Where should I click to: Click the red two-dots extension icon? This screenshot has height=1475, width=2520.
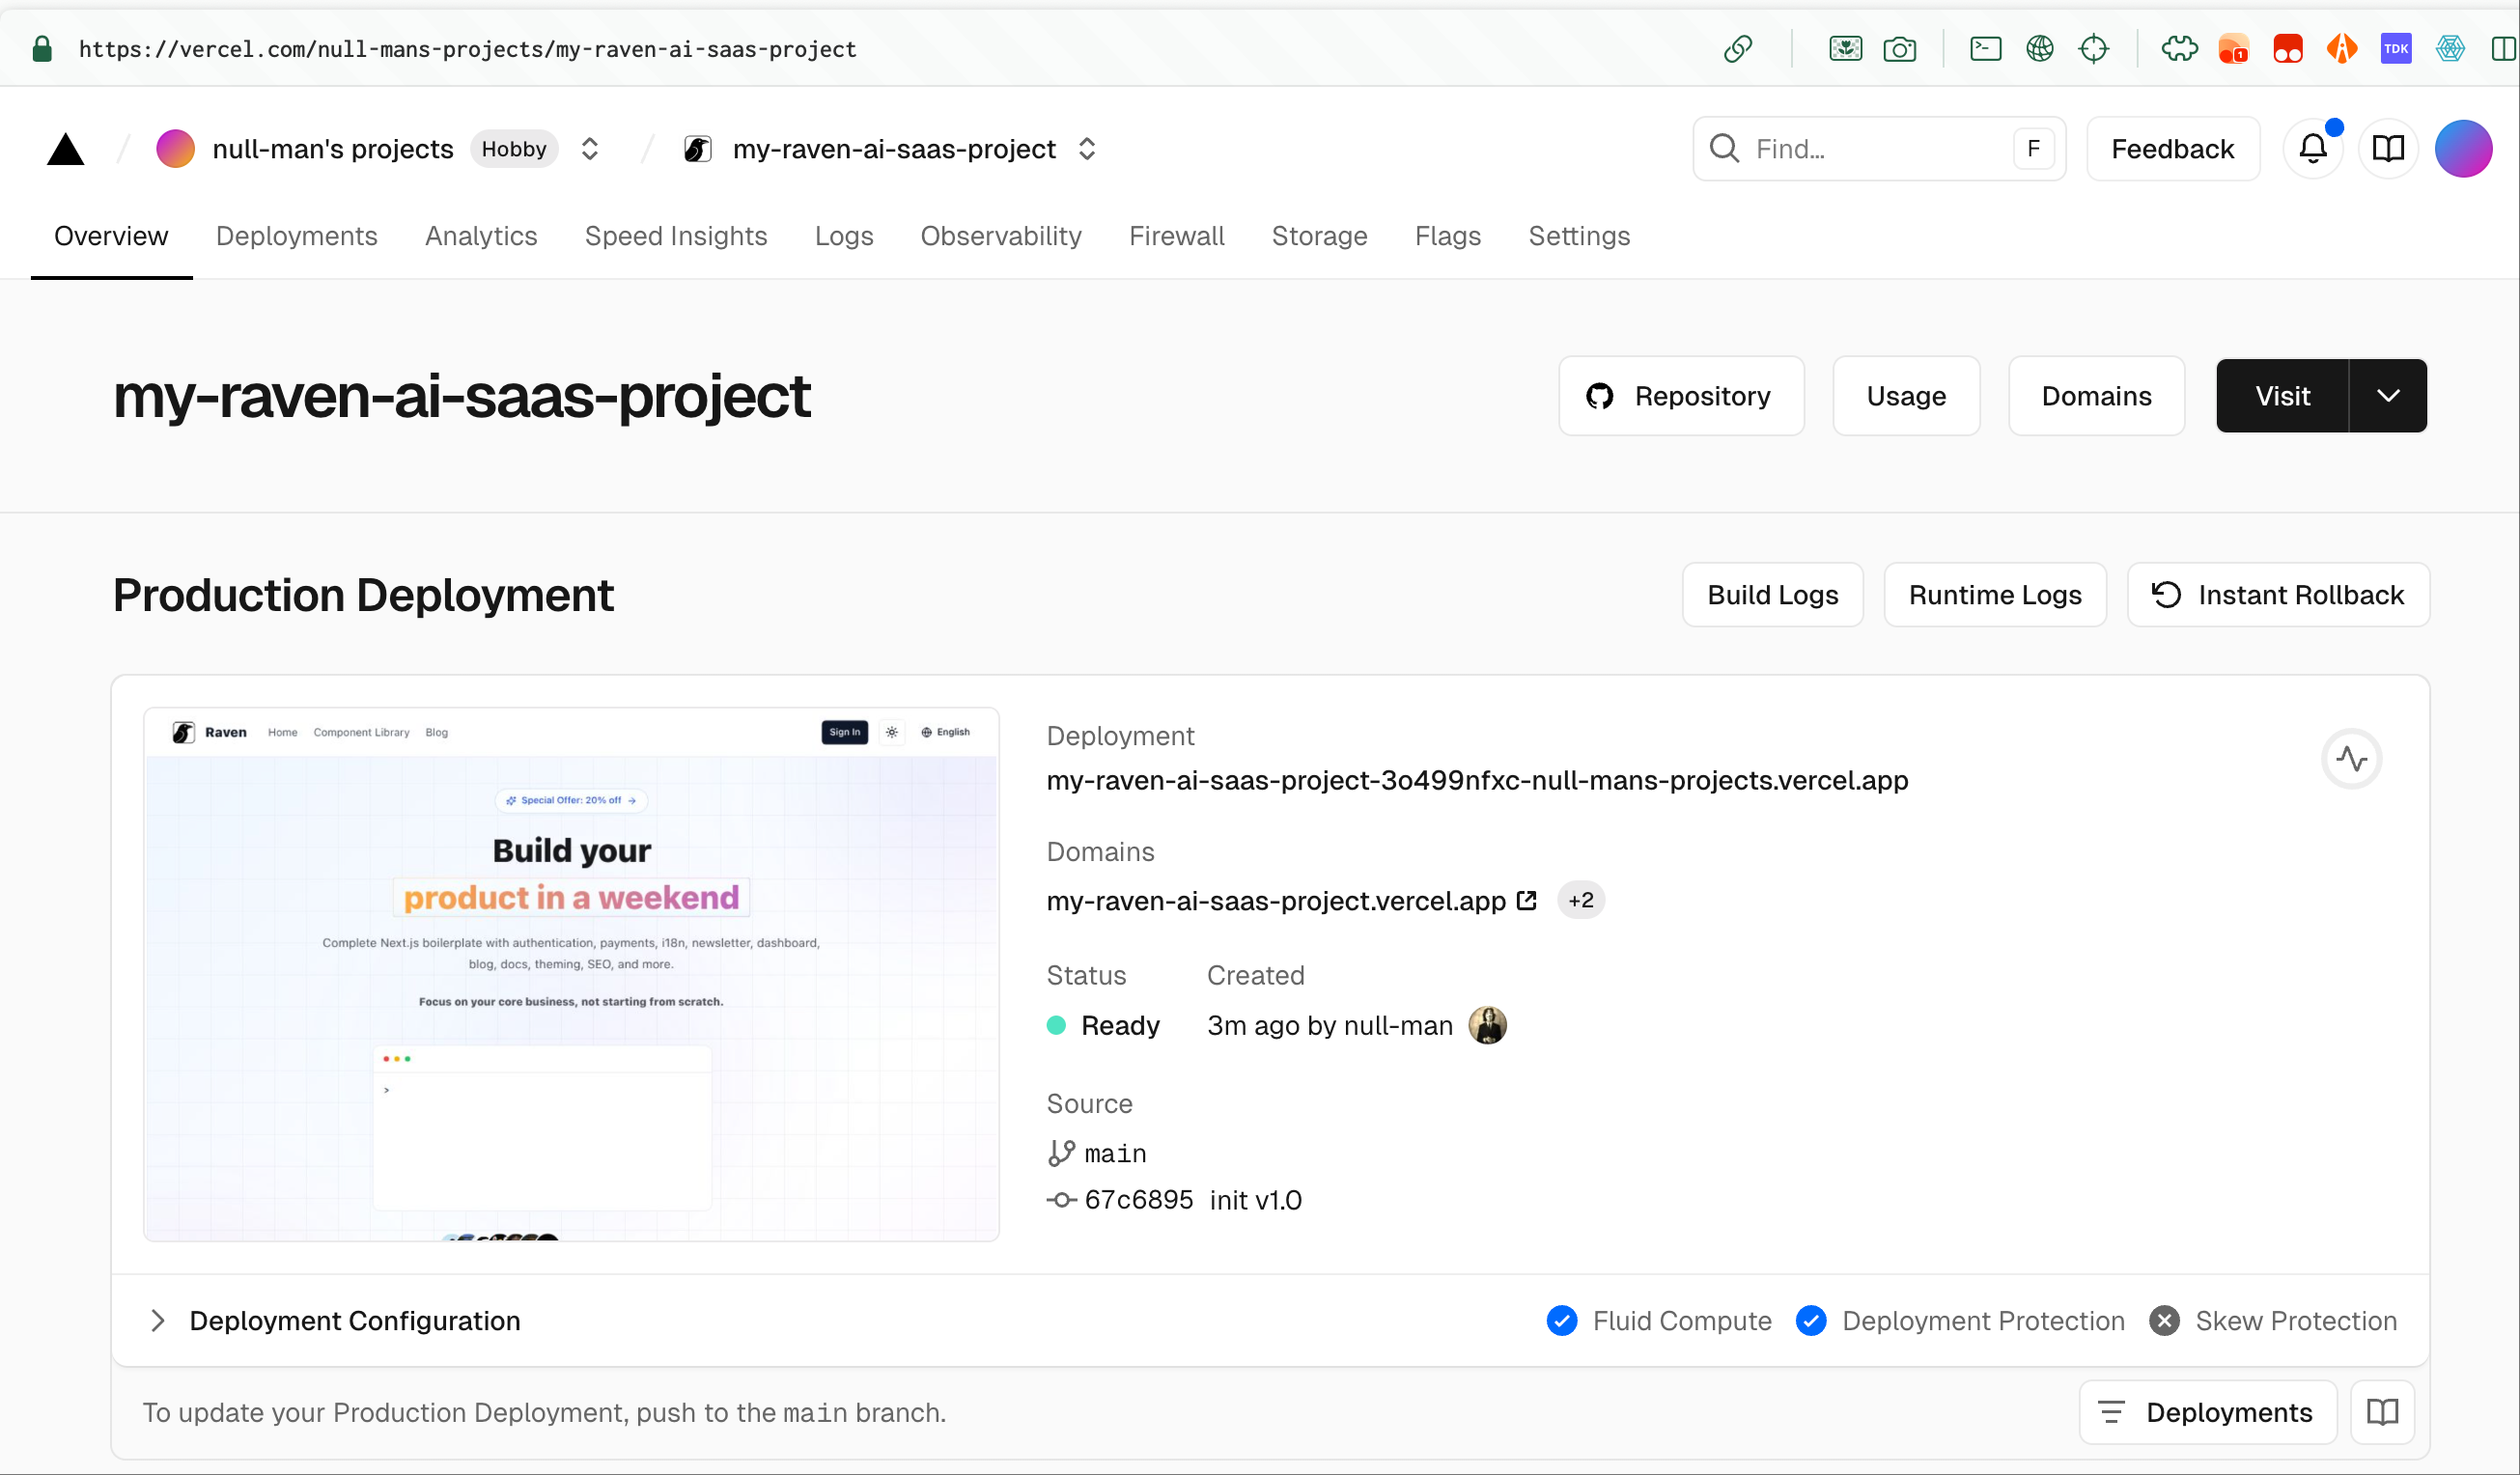pyautogui.click(x=2287, y=48)
